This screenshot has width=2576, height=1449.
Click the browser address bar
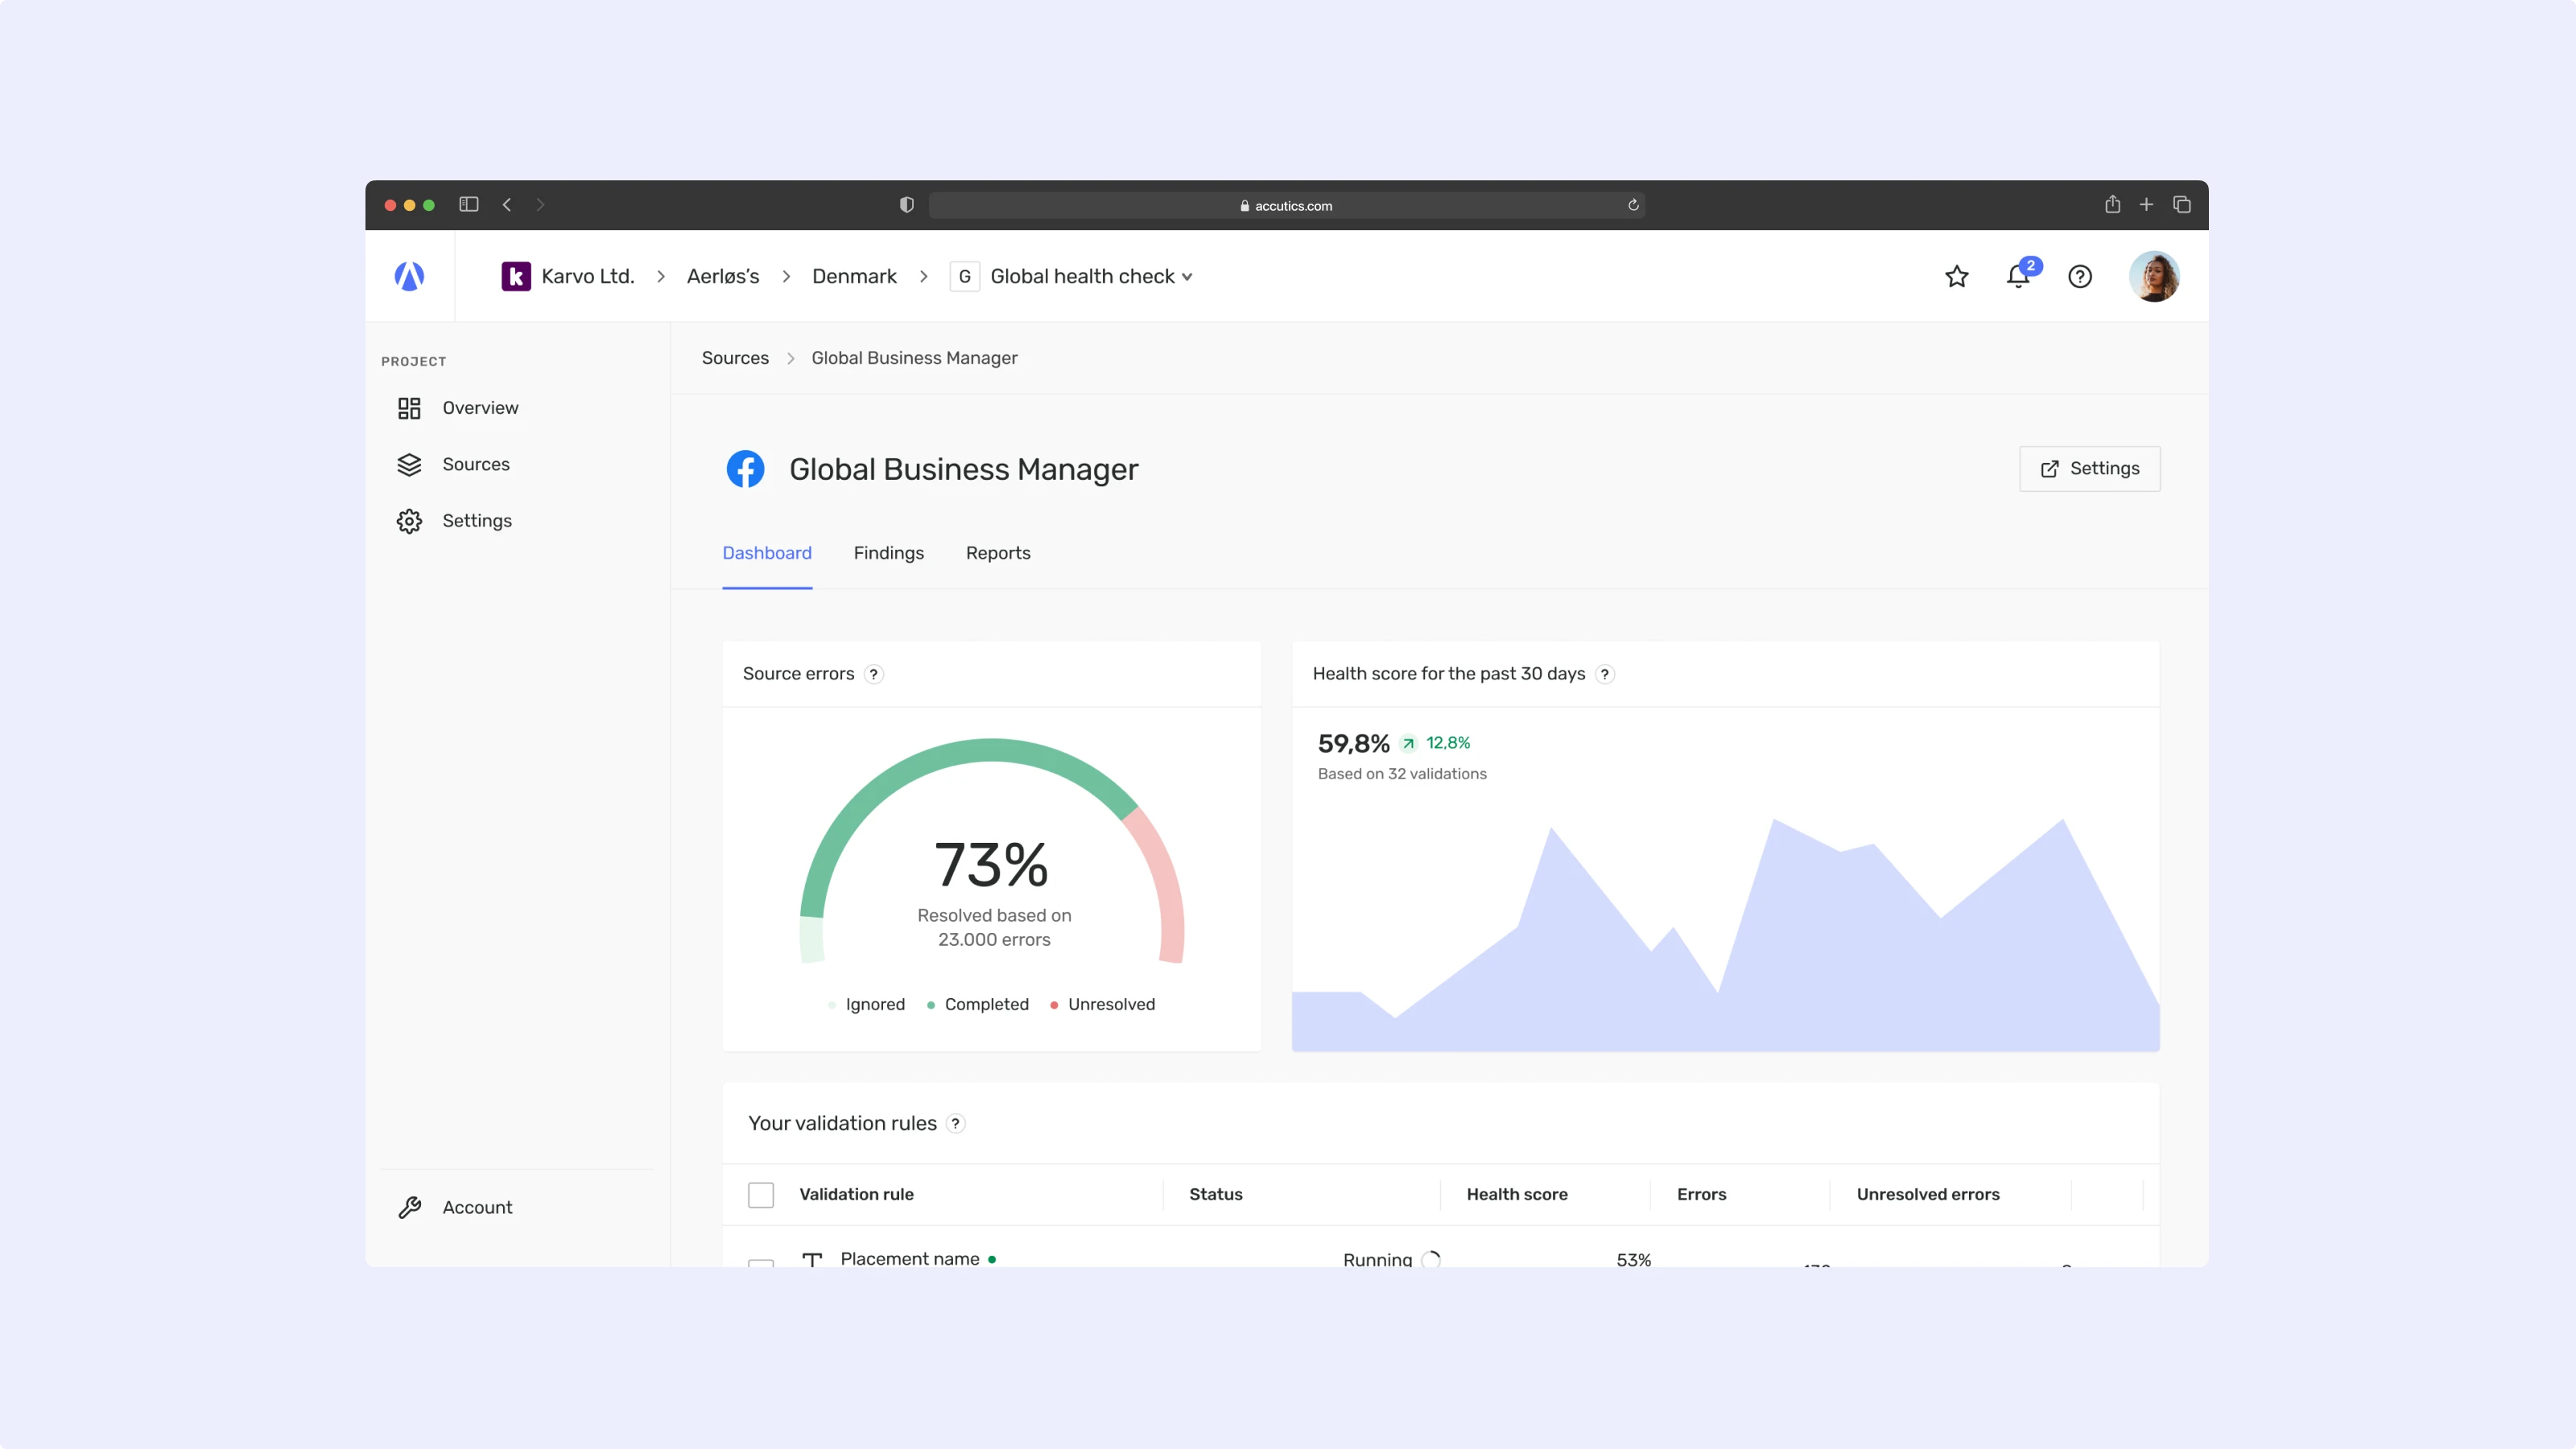click(1286, 205)
